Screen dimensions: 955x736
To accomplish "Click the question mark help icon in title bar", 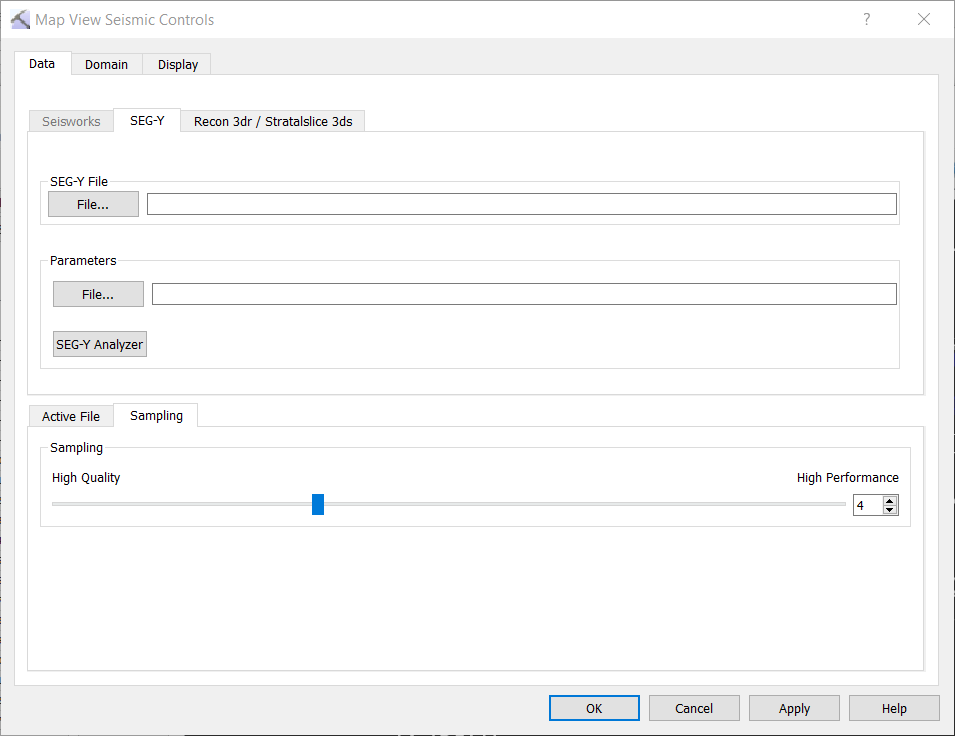I will pos(866,19).
